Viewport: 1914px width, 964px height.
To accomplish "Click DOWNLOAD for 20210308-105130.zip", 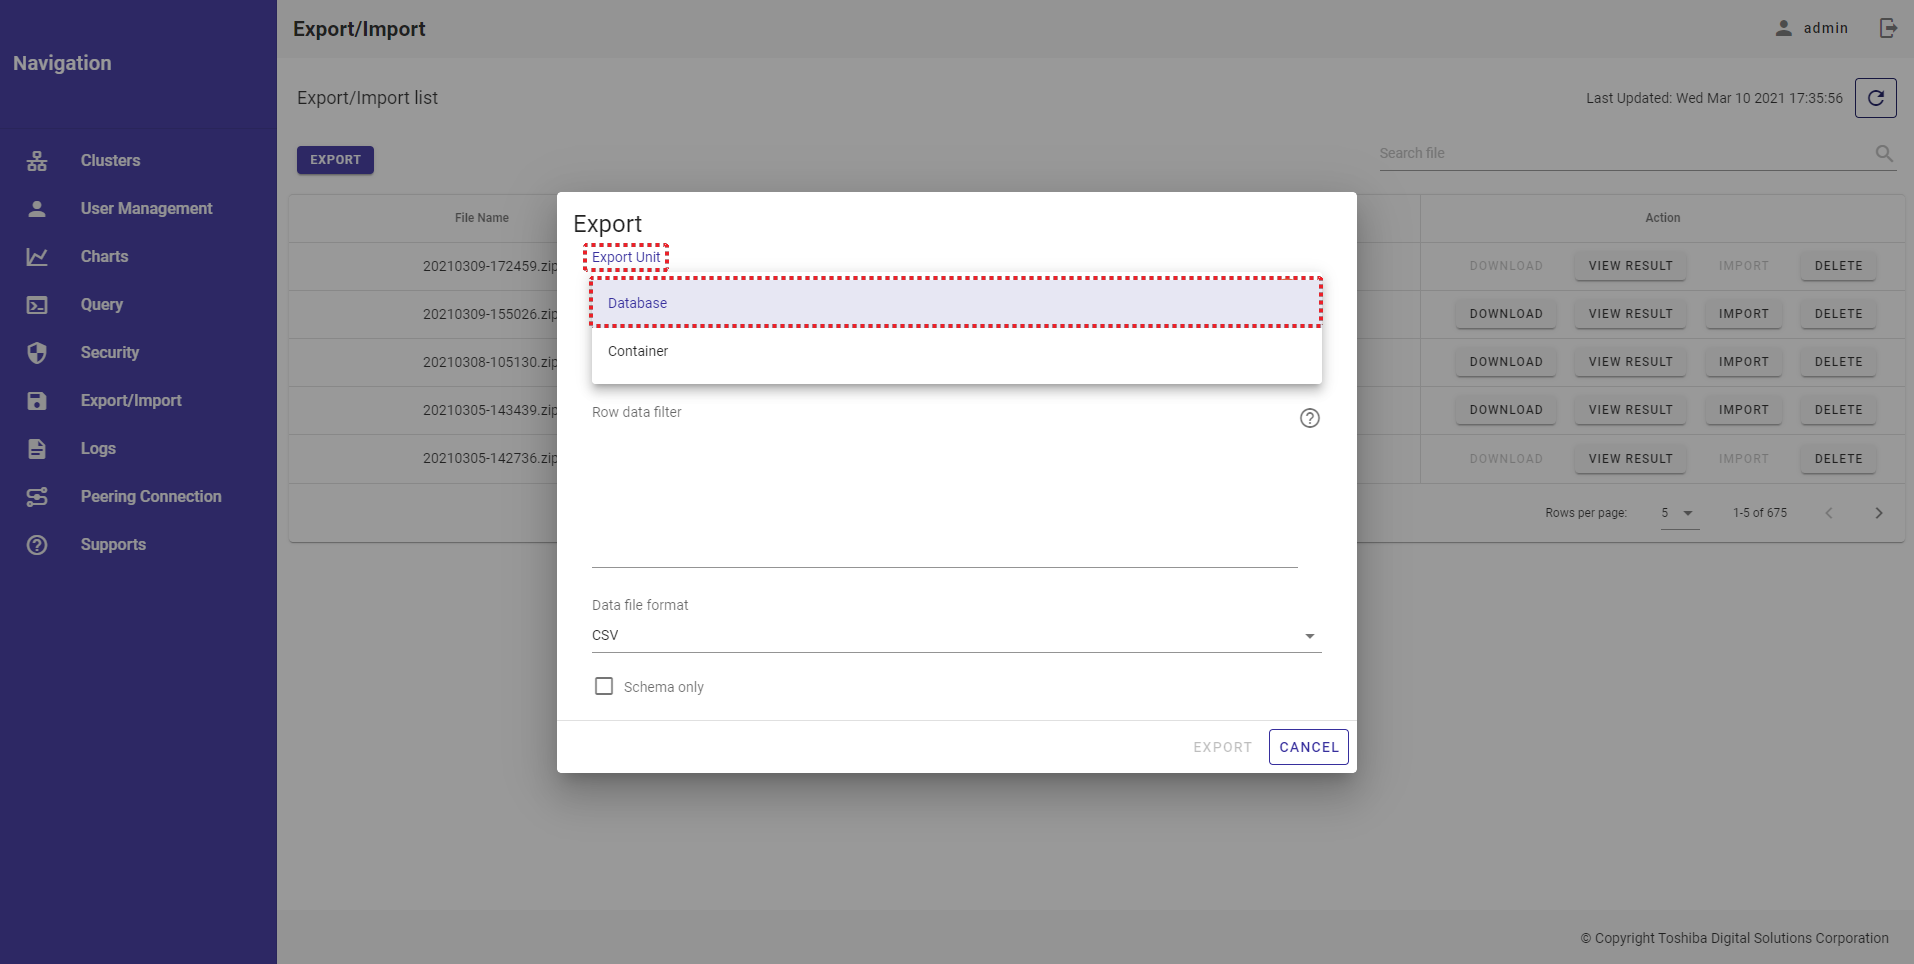I will pos(1506,362).
